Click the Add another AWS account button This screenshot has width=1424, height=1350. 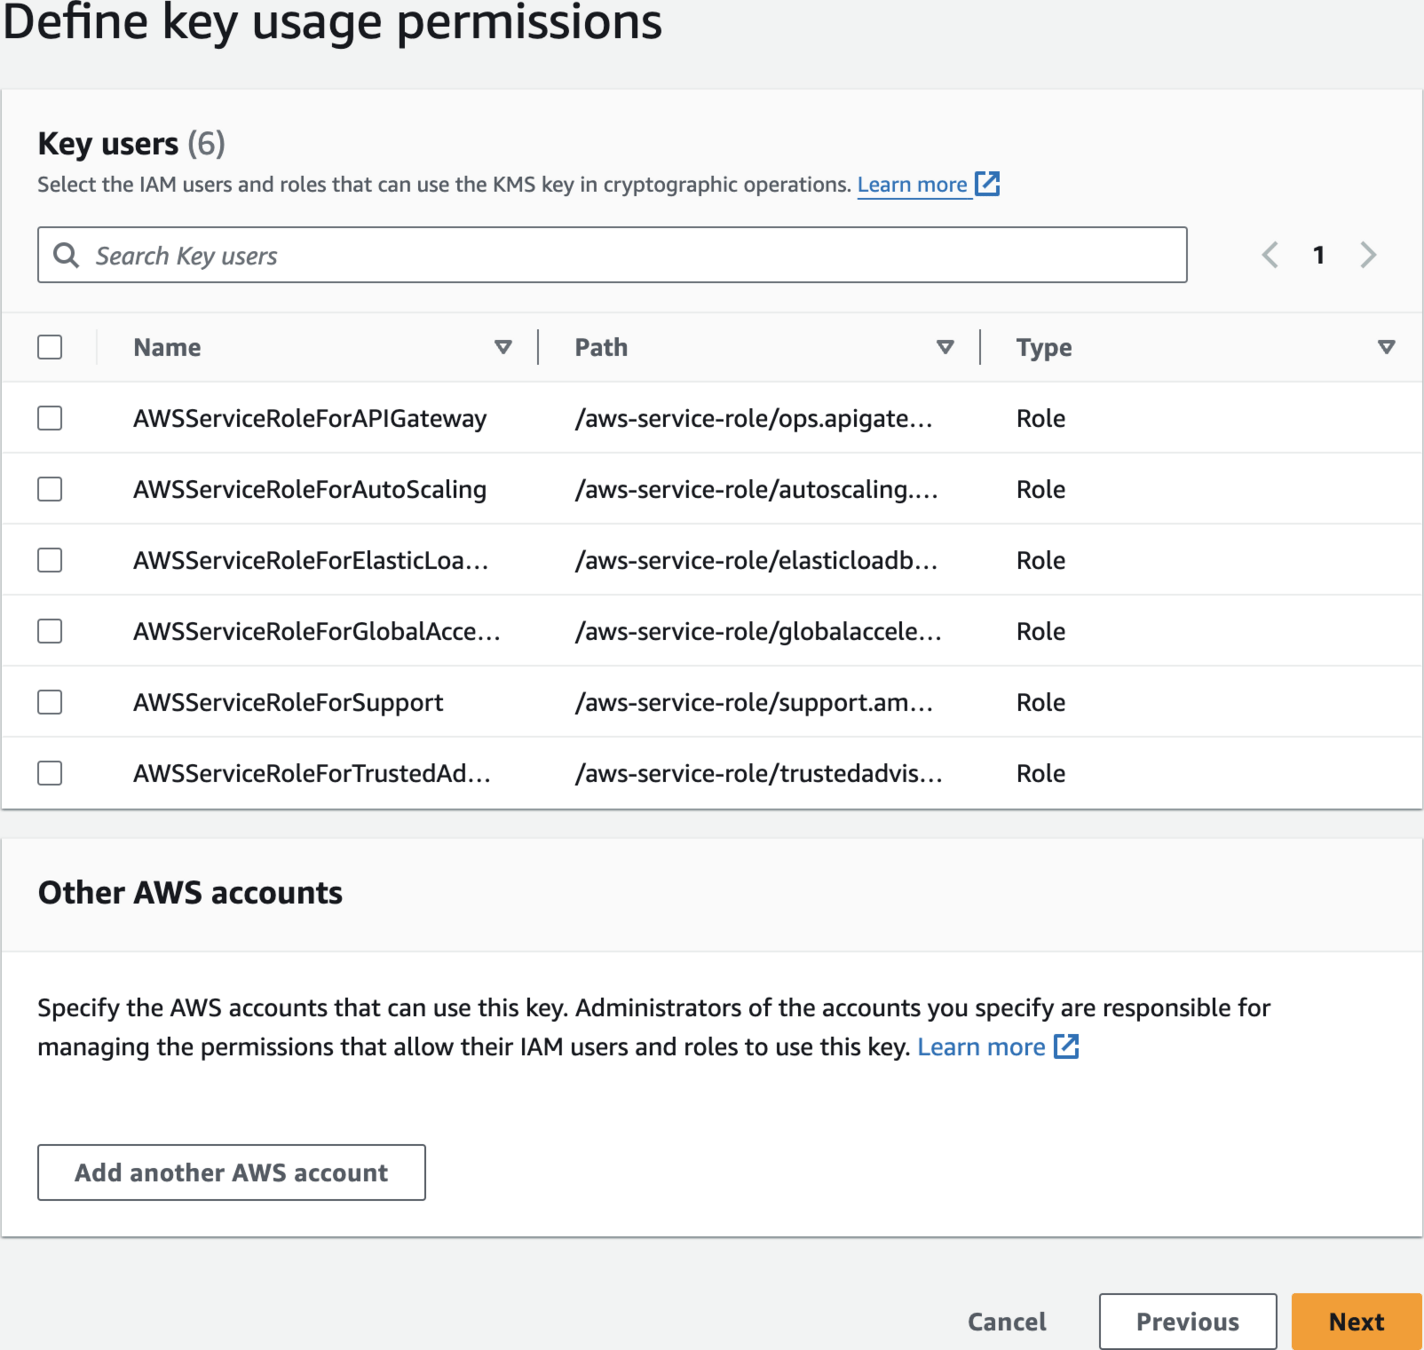tap(231, 1172)
